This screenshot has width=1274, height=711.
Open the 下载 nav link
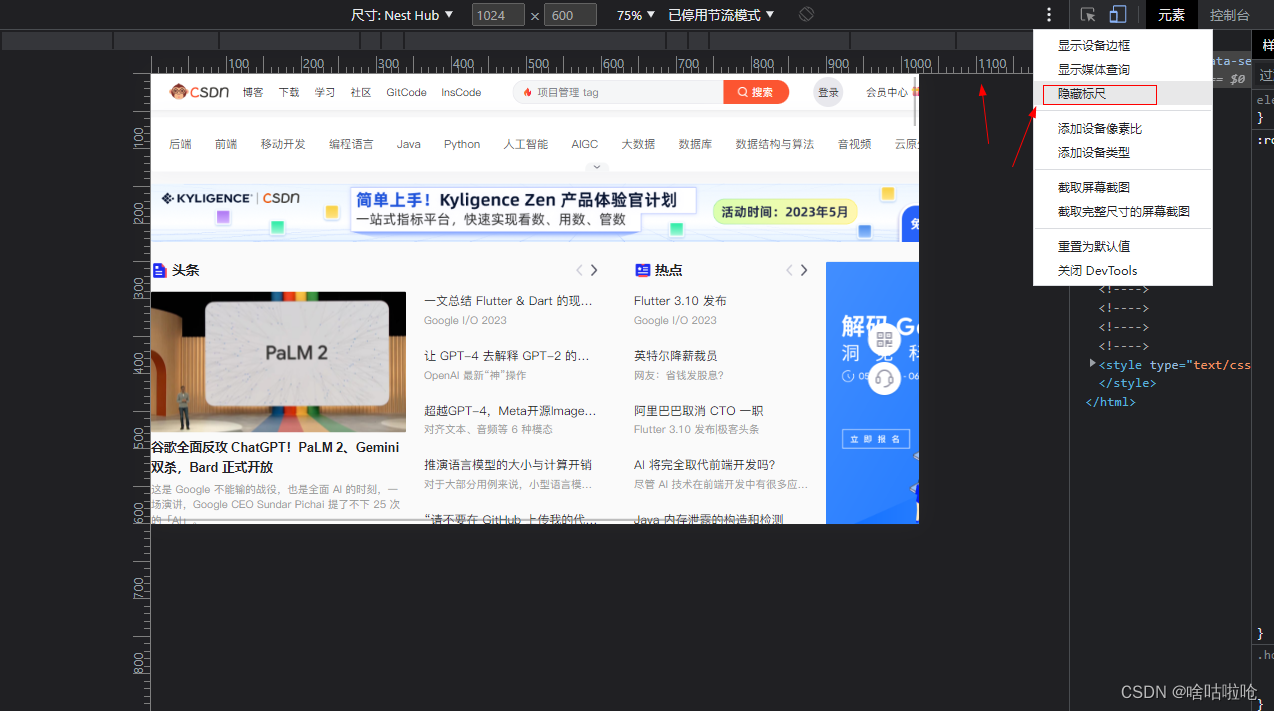[289, 92]
